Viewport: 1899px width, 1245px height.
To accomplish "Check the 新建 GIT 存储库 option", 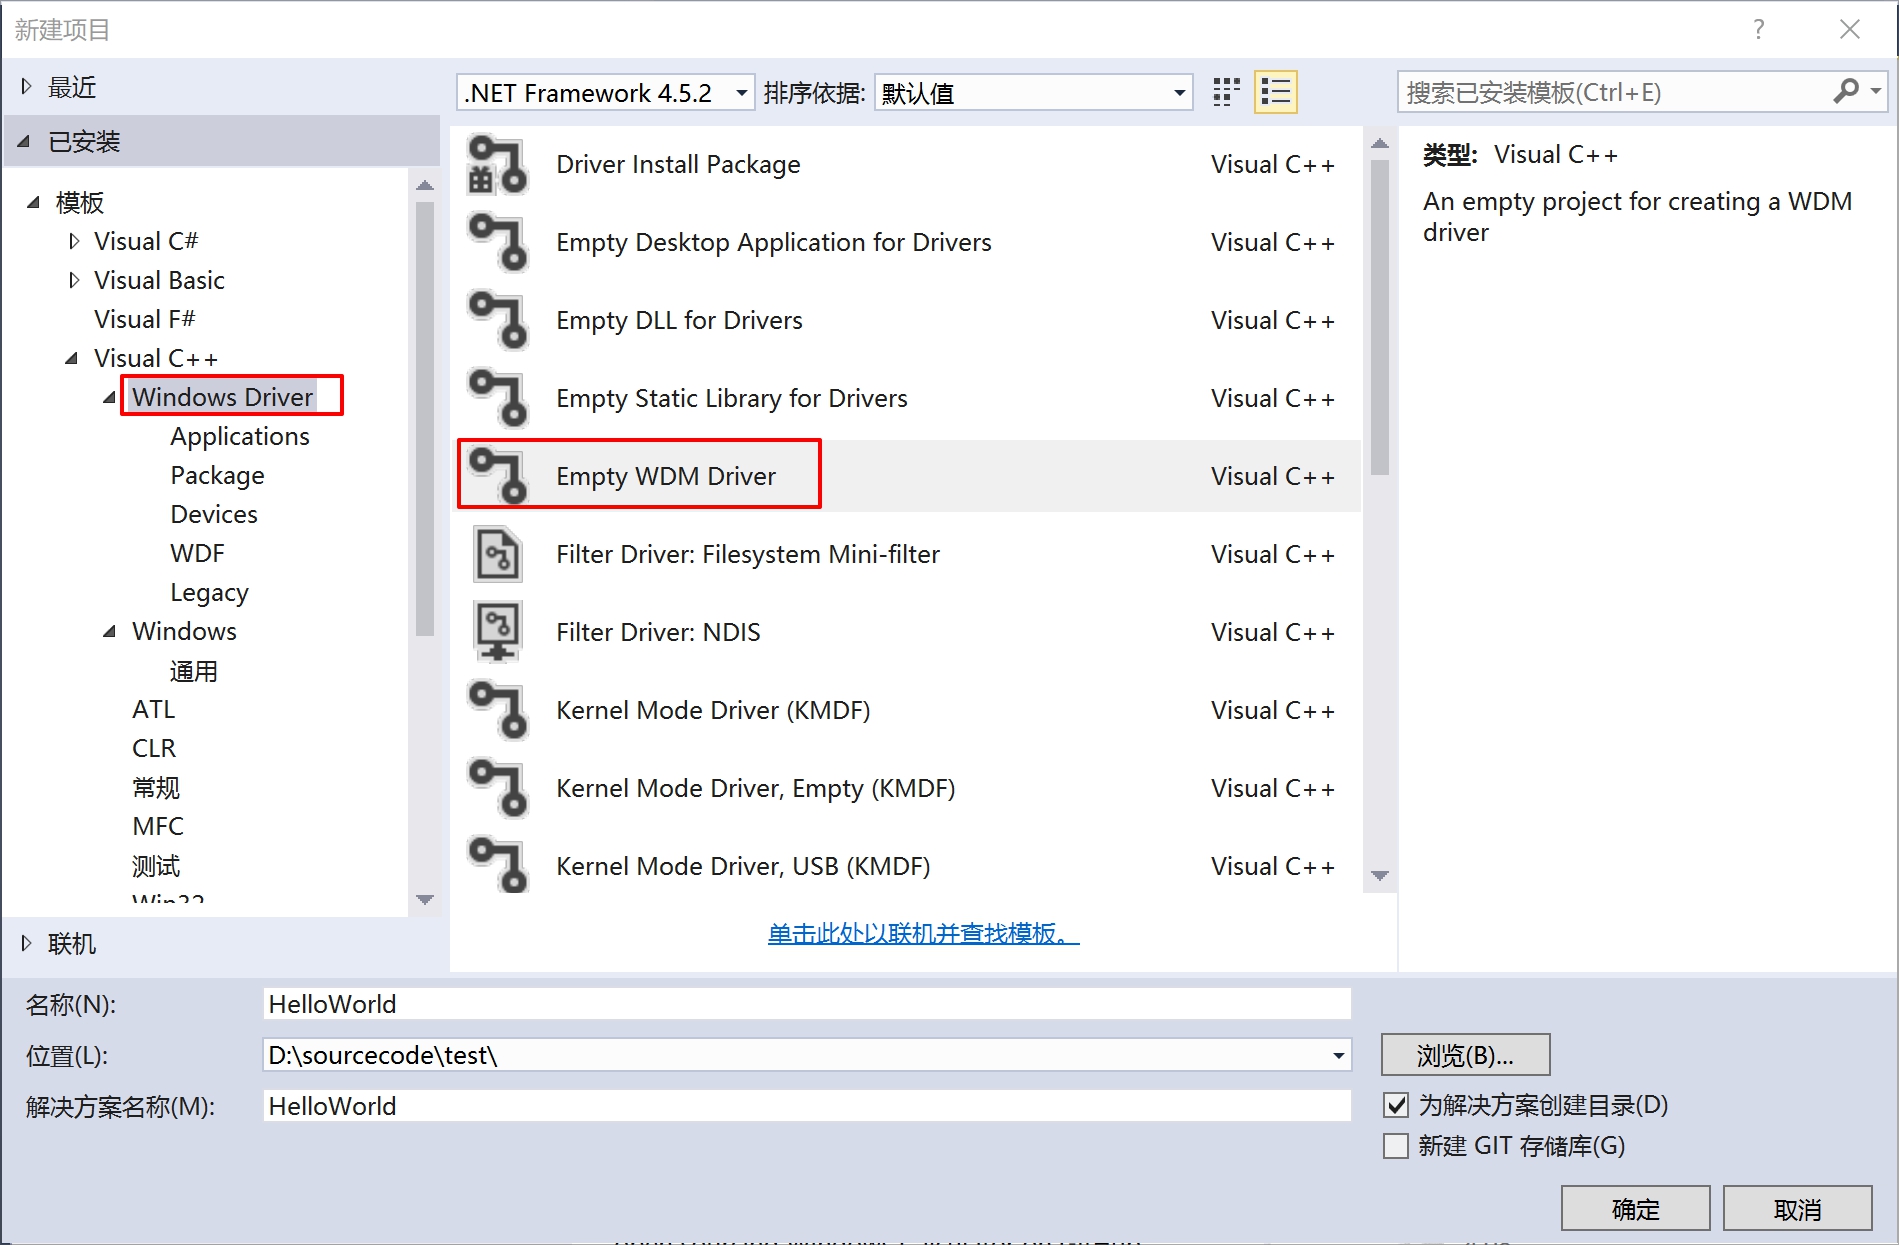I will 1394,1146.
